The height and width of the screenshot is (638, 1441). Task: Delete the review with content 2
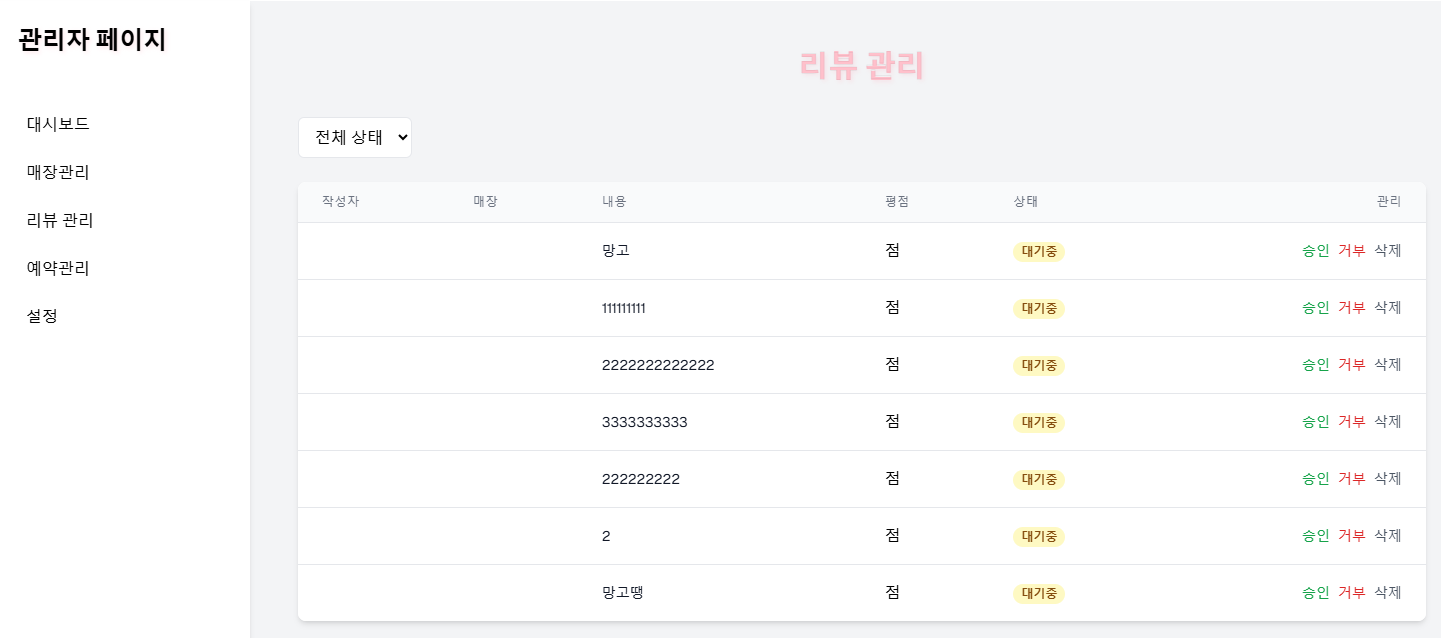click(x=1387, y=535)
